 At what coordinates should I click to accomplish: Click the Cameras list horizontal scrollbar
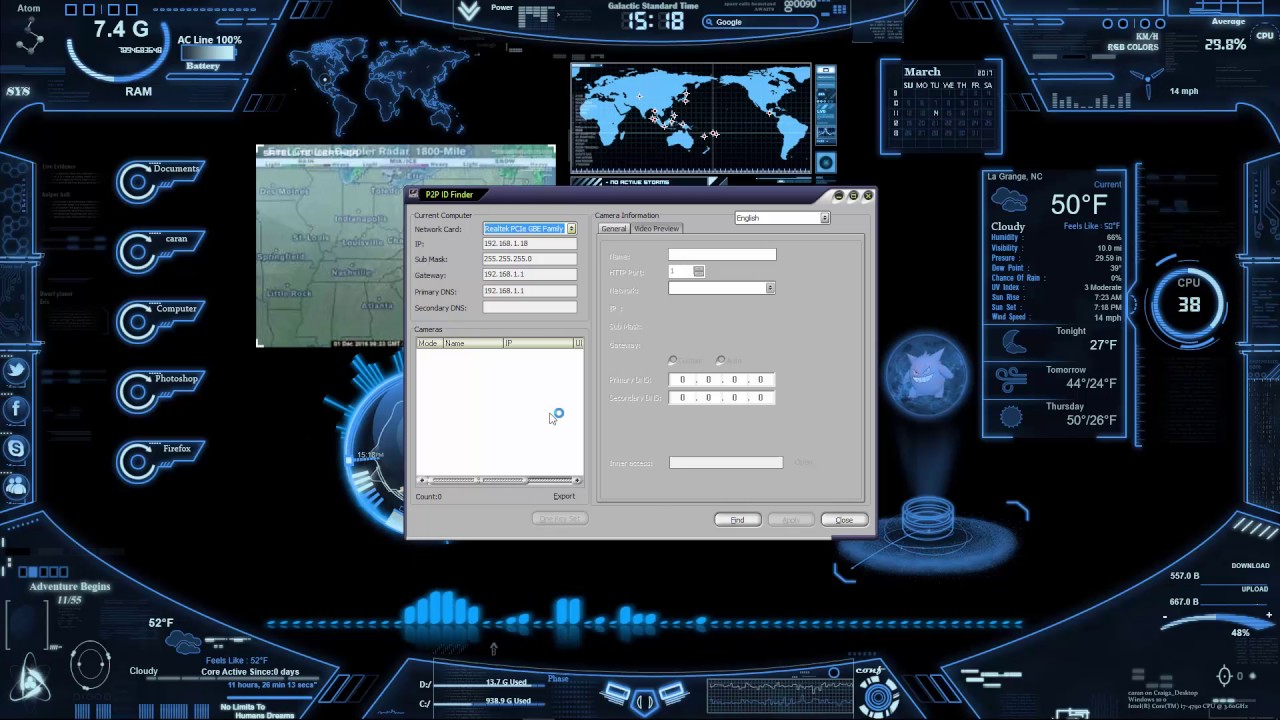(499, 480)
